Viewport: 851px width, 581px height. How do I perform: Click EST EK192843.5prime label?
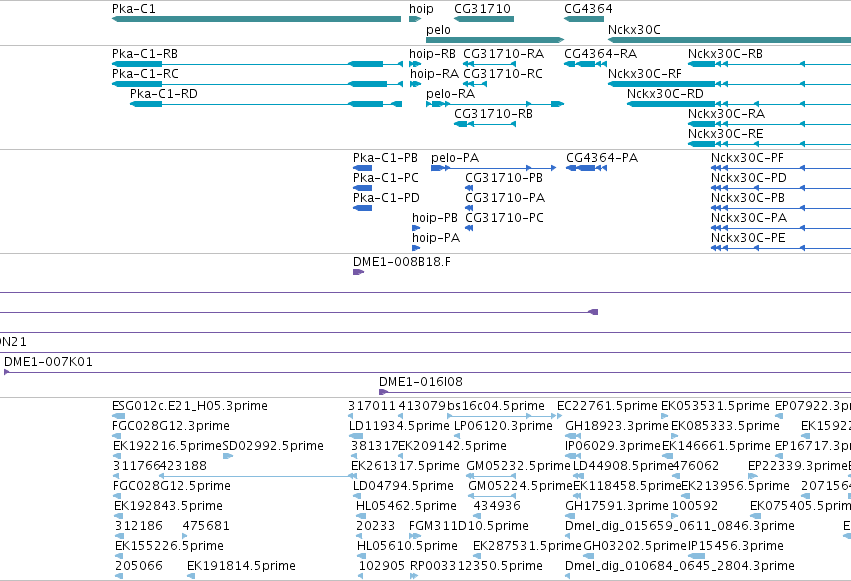click(169, 506)
